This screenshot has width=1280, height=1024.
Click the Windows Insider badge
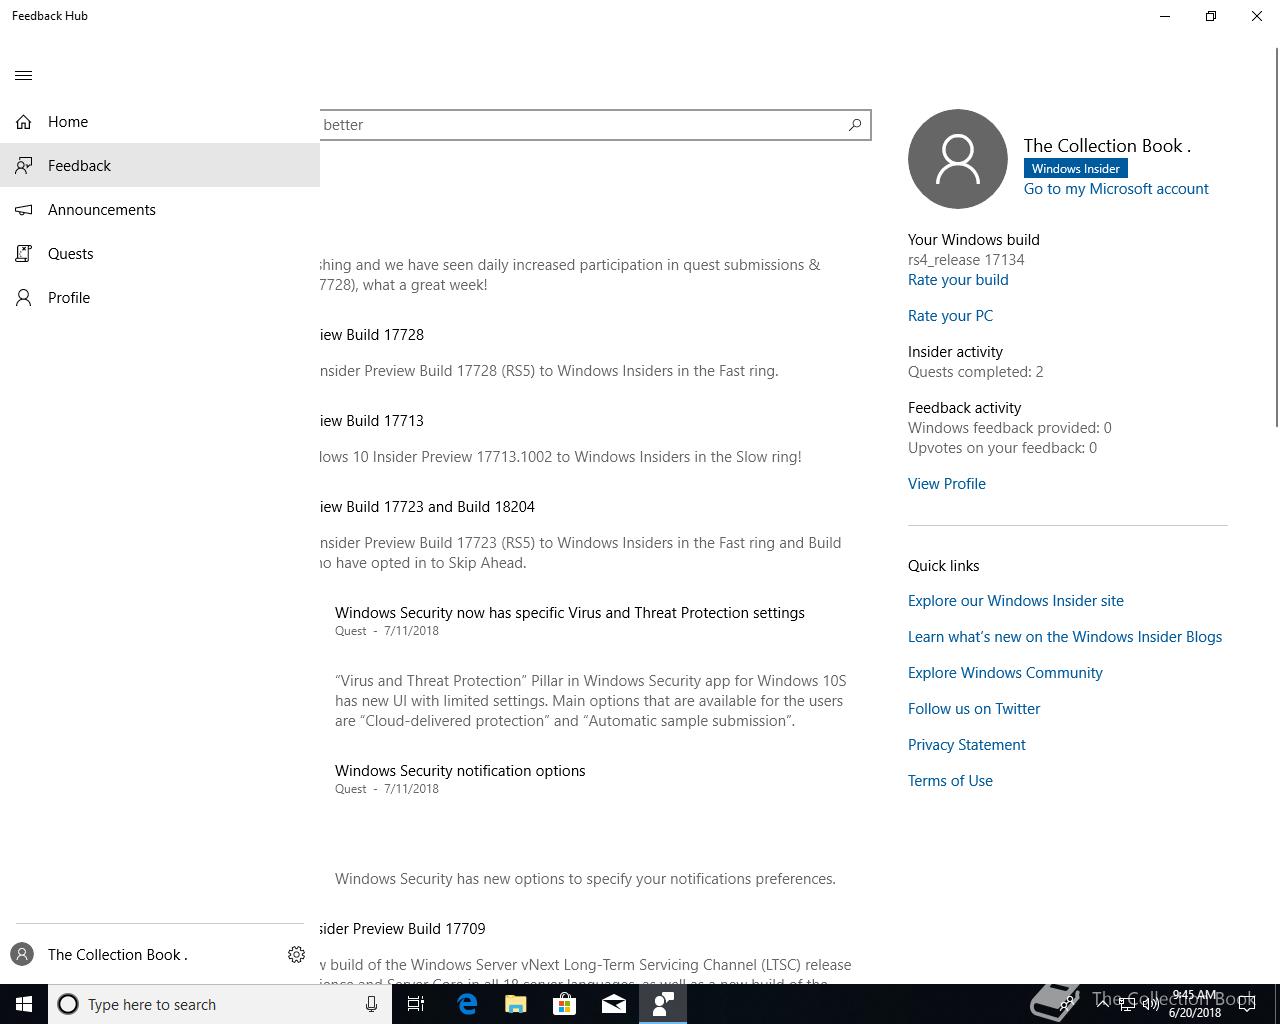tap(1076, 169)
